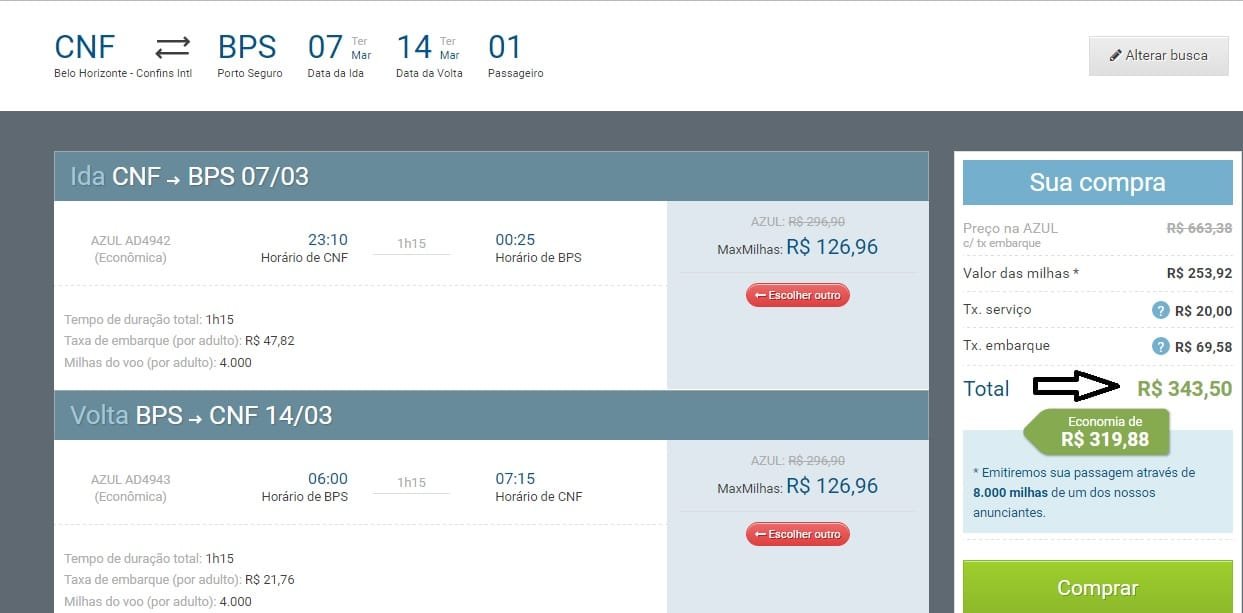Image resolution: width=1243 pixels, height=613 pixels.
Task: Choose another outbound flight with Escolher outro
Action: coord(798,295)
